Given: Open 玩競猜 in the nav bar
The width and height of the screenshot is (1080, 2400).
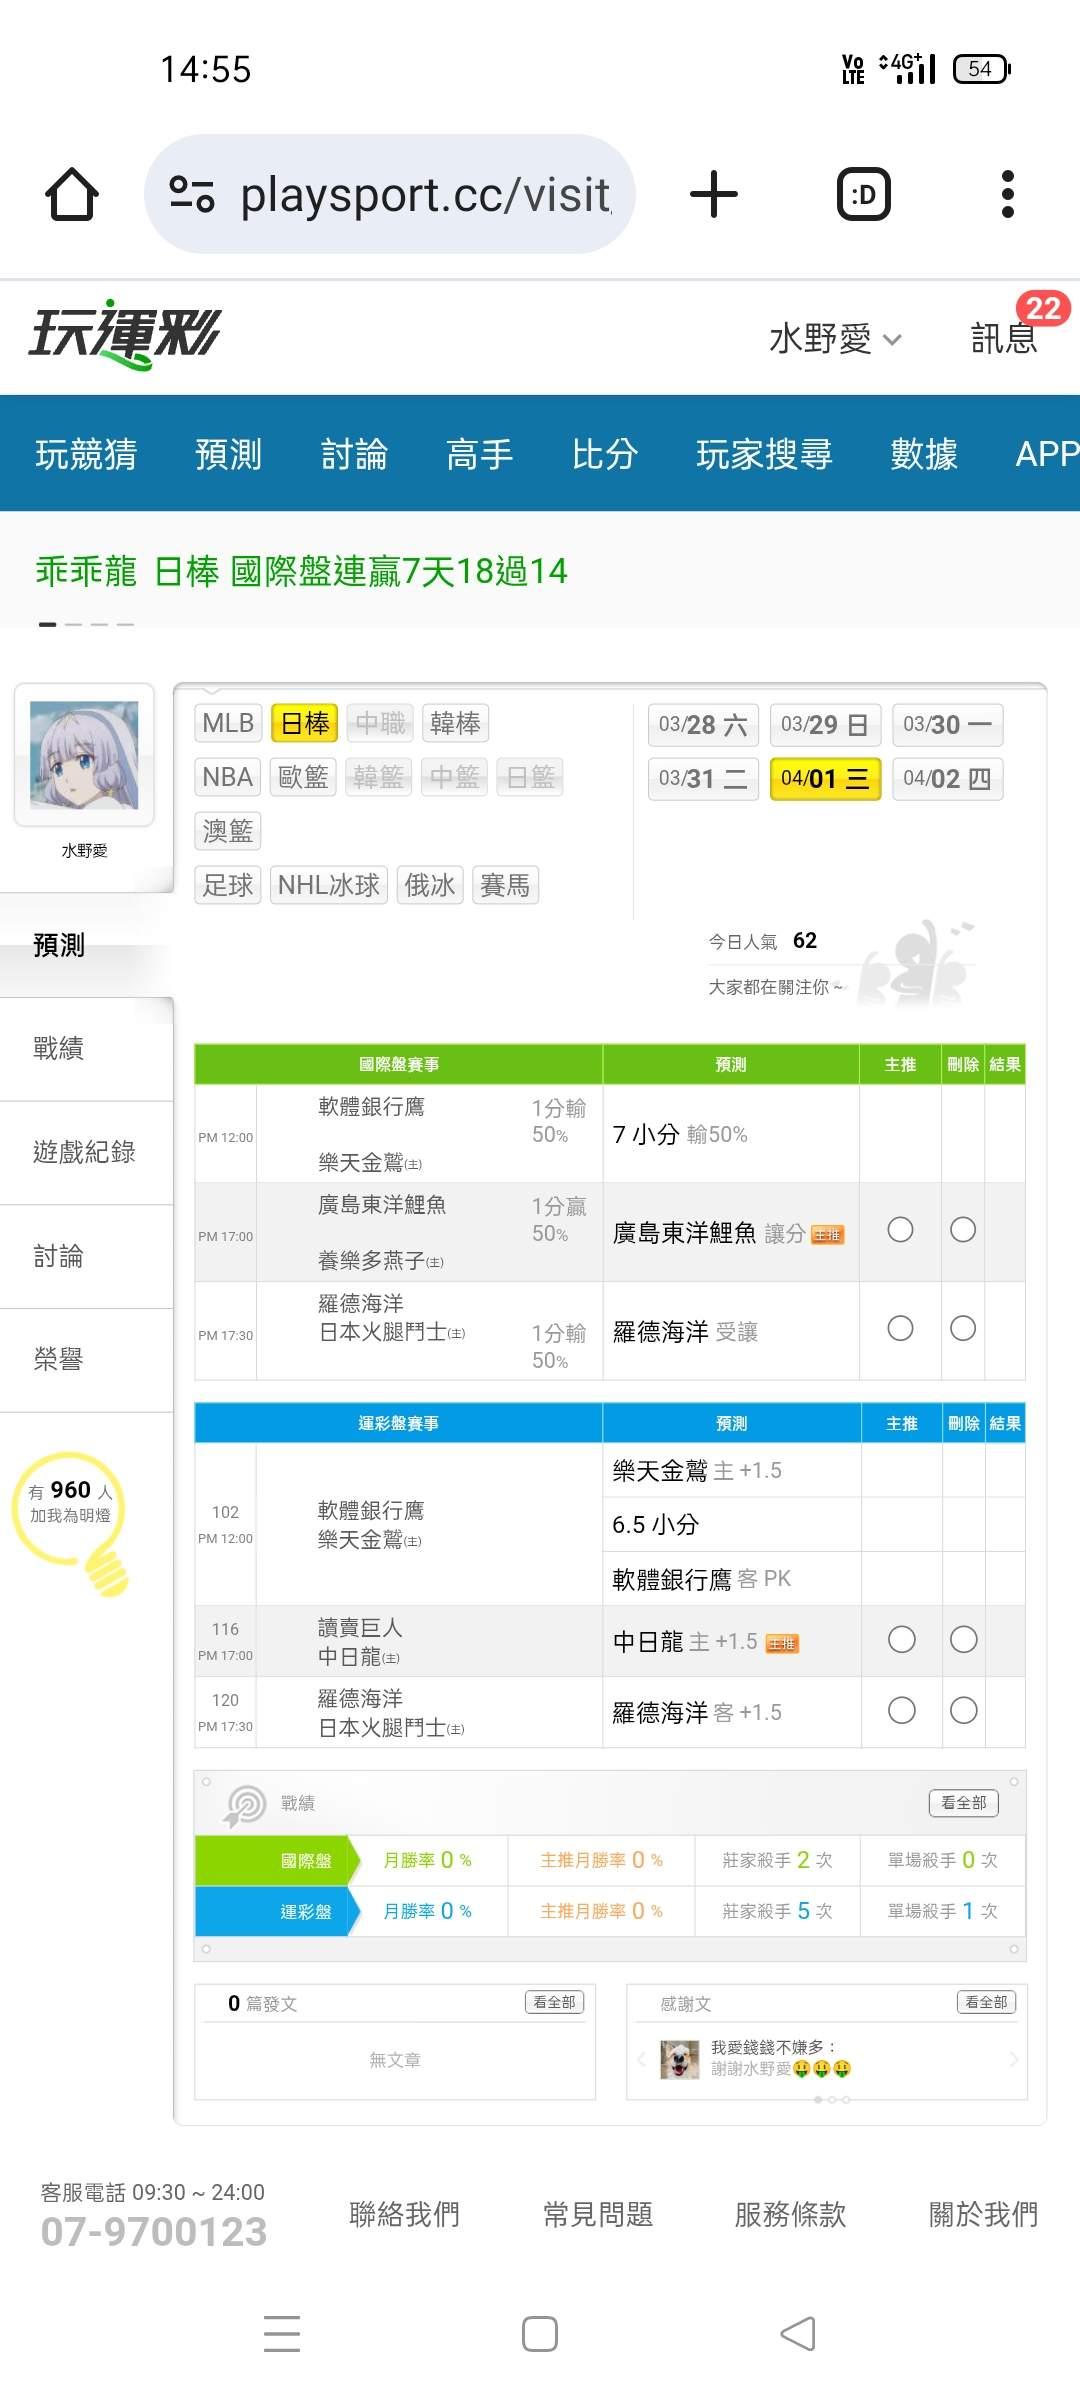Looking at the screenshot, I should [x=86, y=454].
